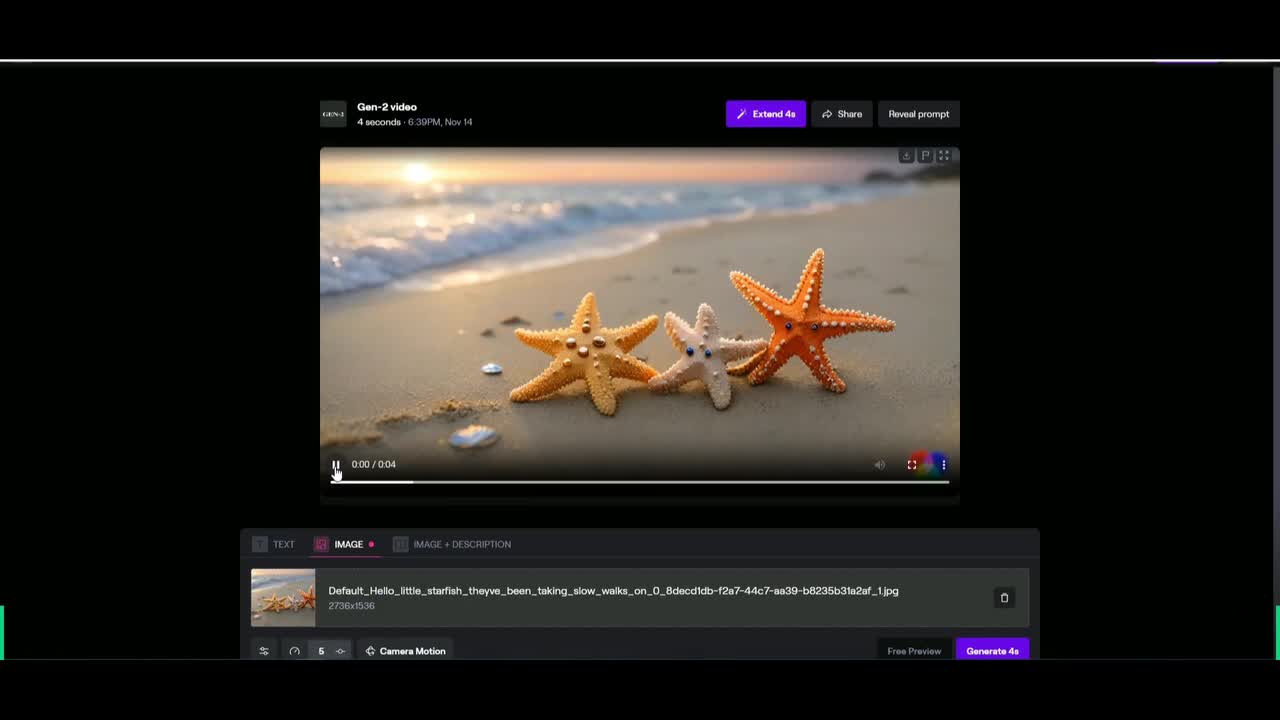Open the Camera Motion options

tap(405, 651)
